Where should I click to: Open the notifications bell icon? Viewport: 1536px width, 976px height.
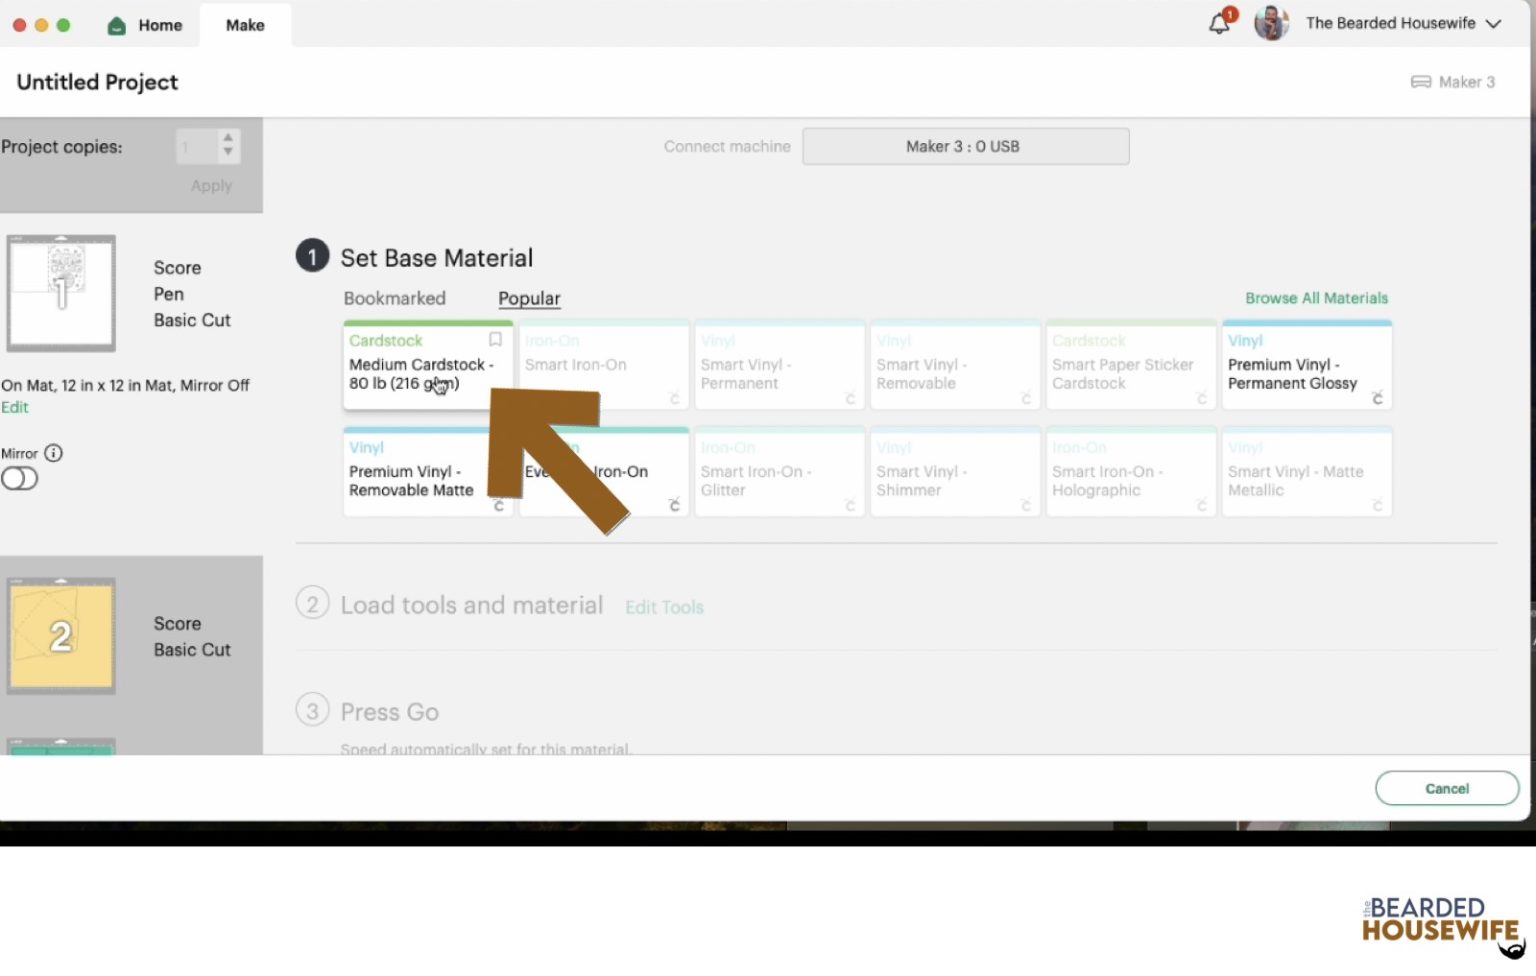tap(1219, 24)
